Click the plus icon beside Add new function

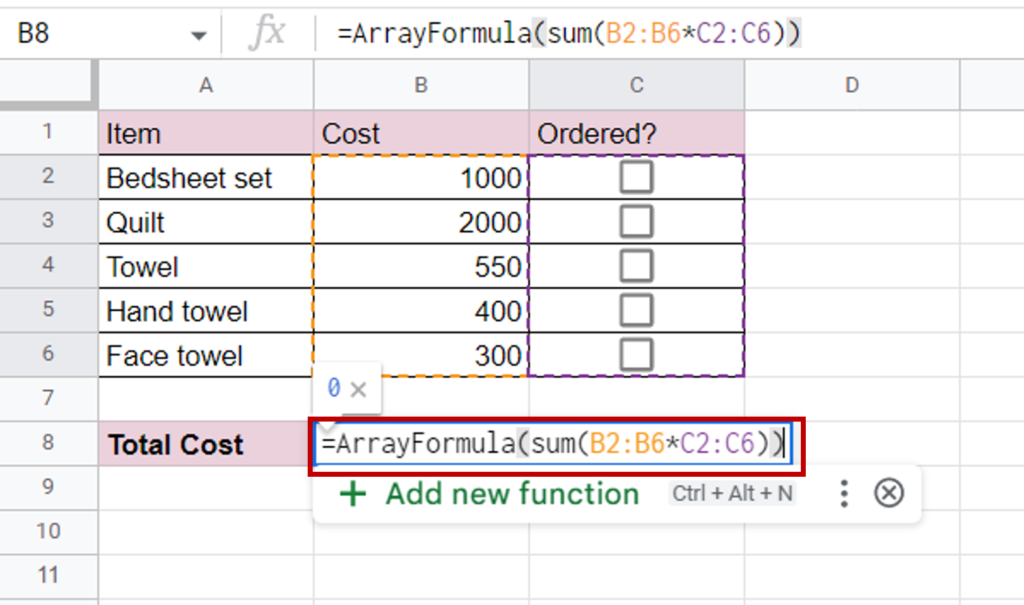355,494
